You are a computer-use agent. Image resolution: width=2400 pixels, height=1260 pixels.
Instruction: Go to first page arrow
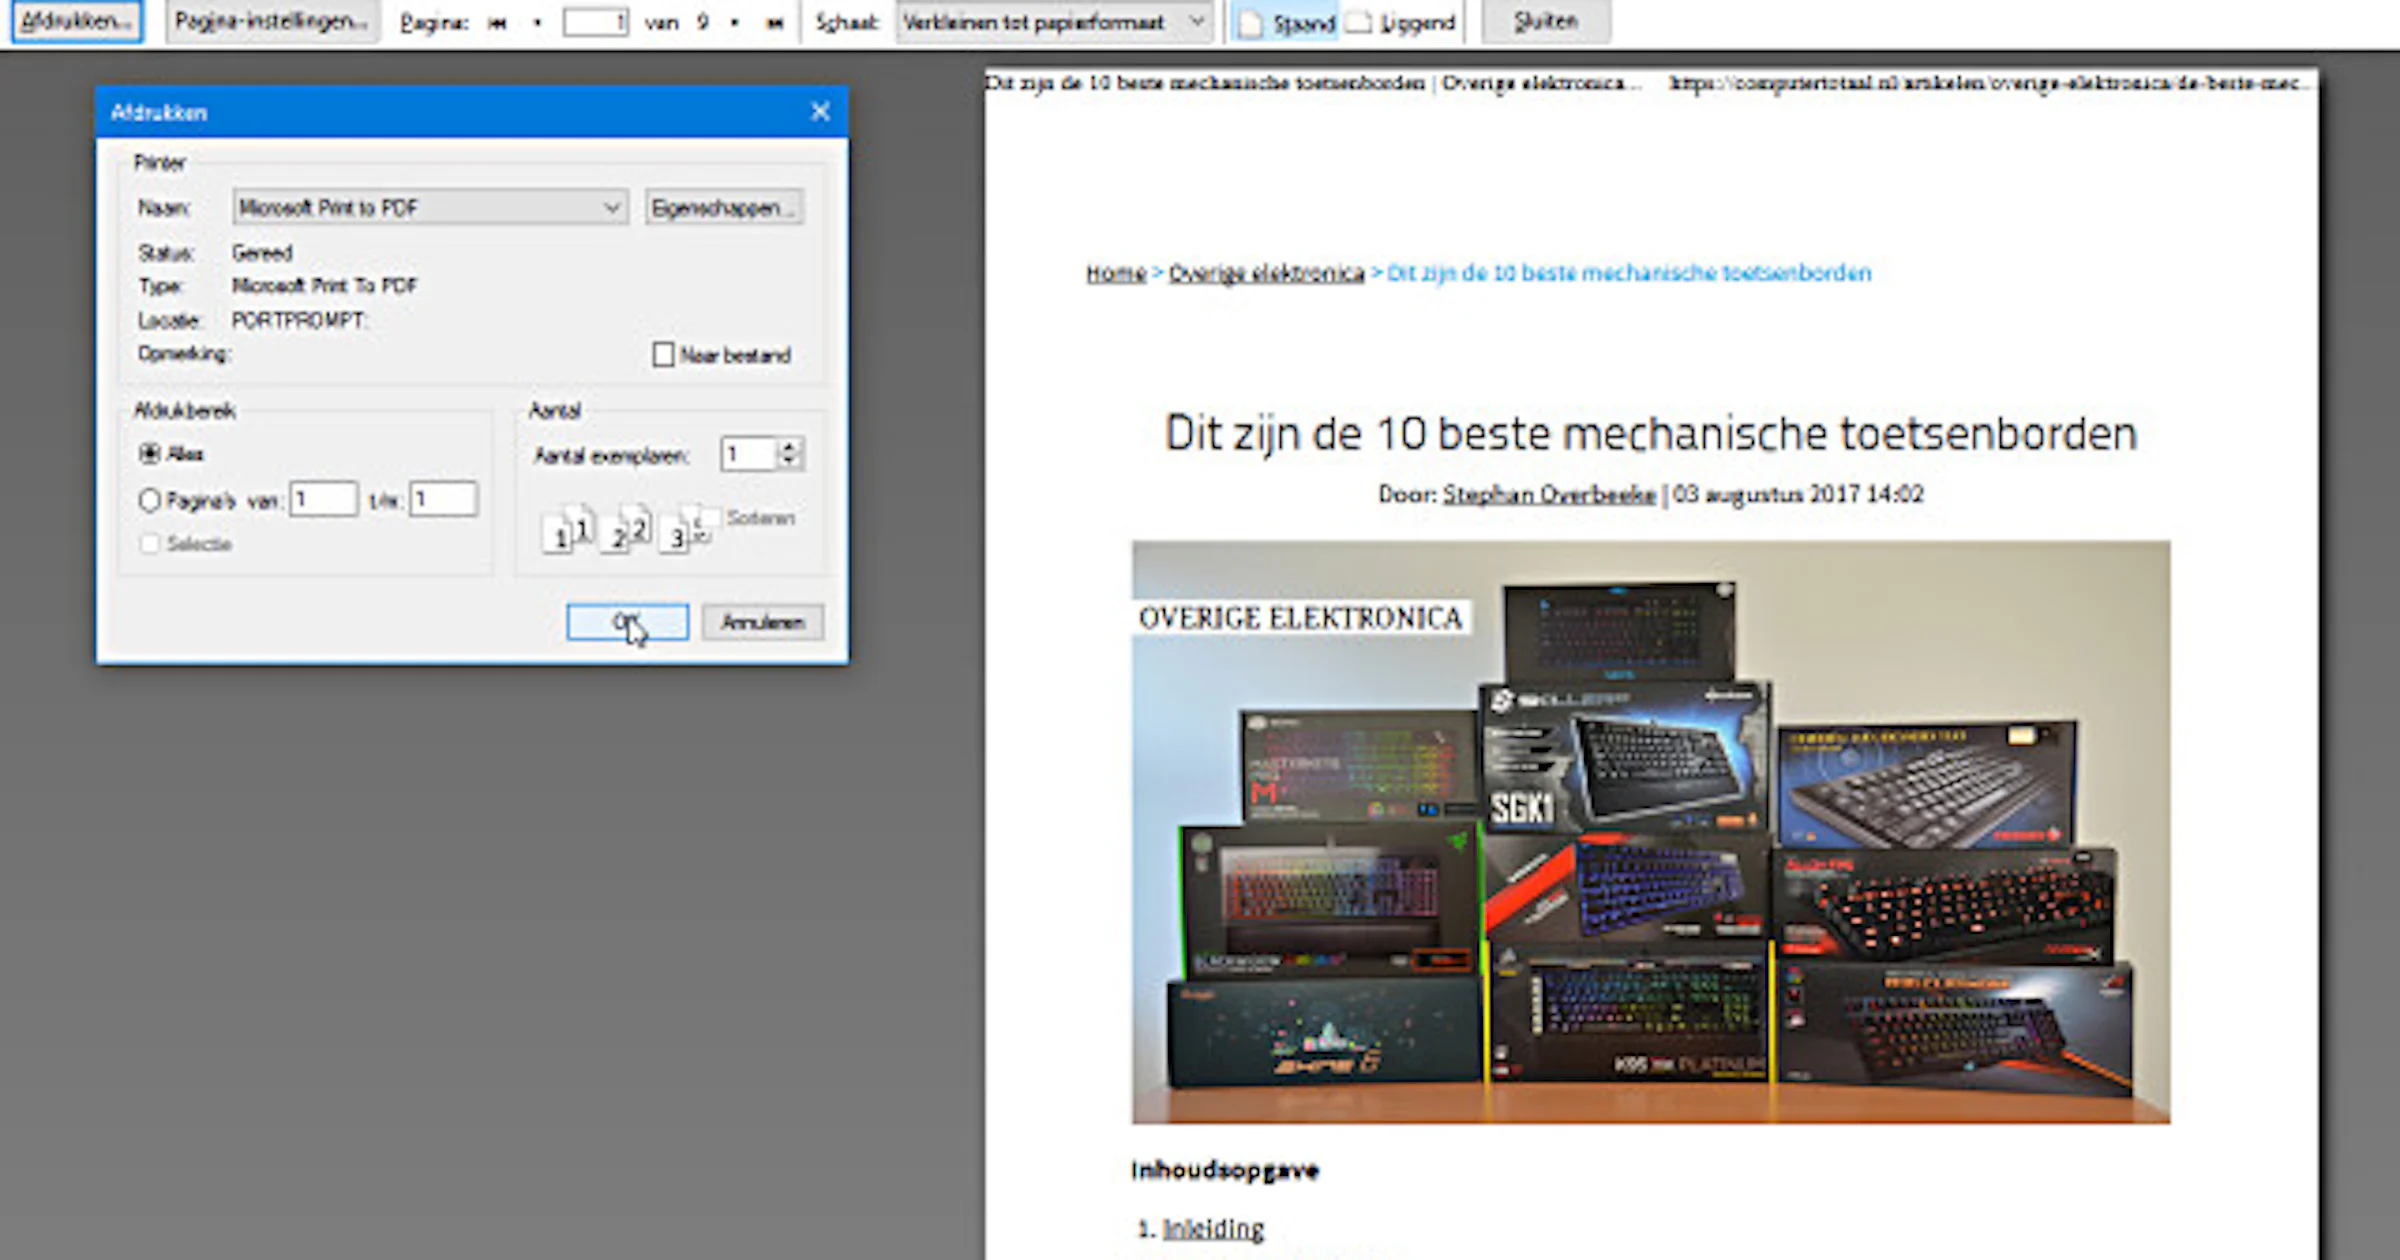pos(497,23)
